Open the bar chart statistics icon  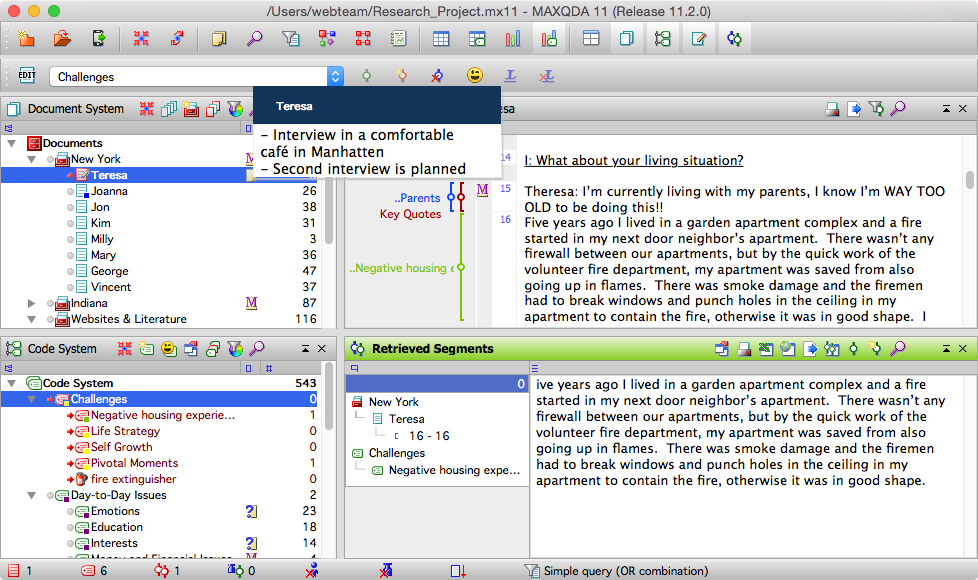coord(513,39)
